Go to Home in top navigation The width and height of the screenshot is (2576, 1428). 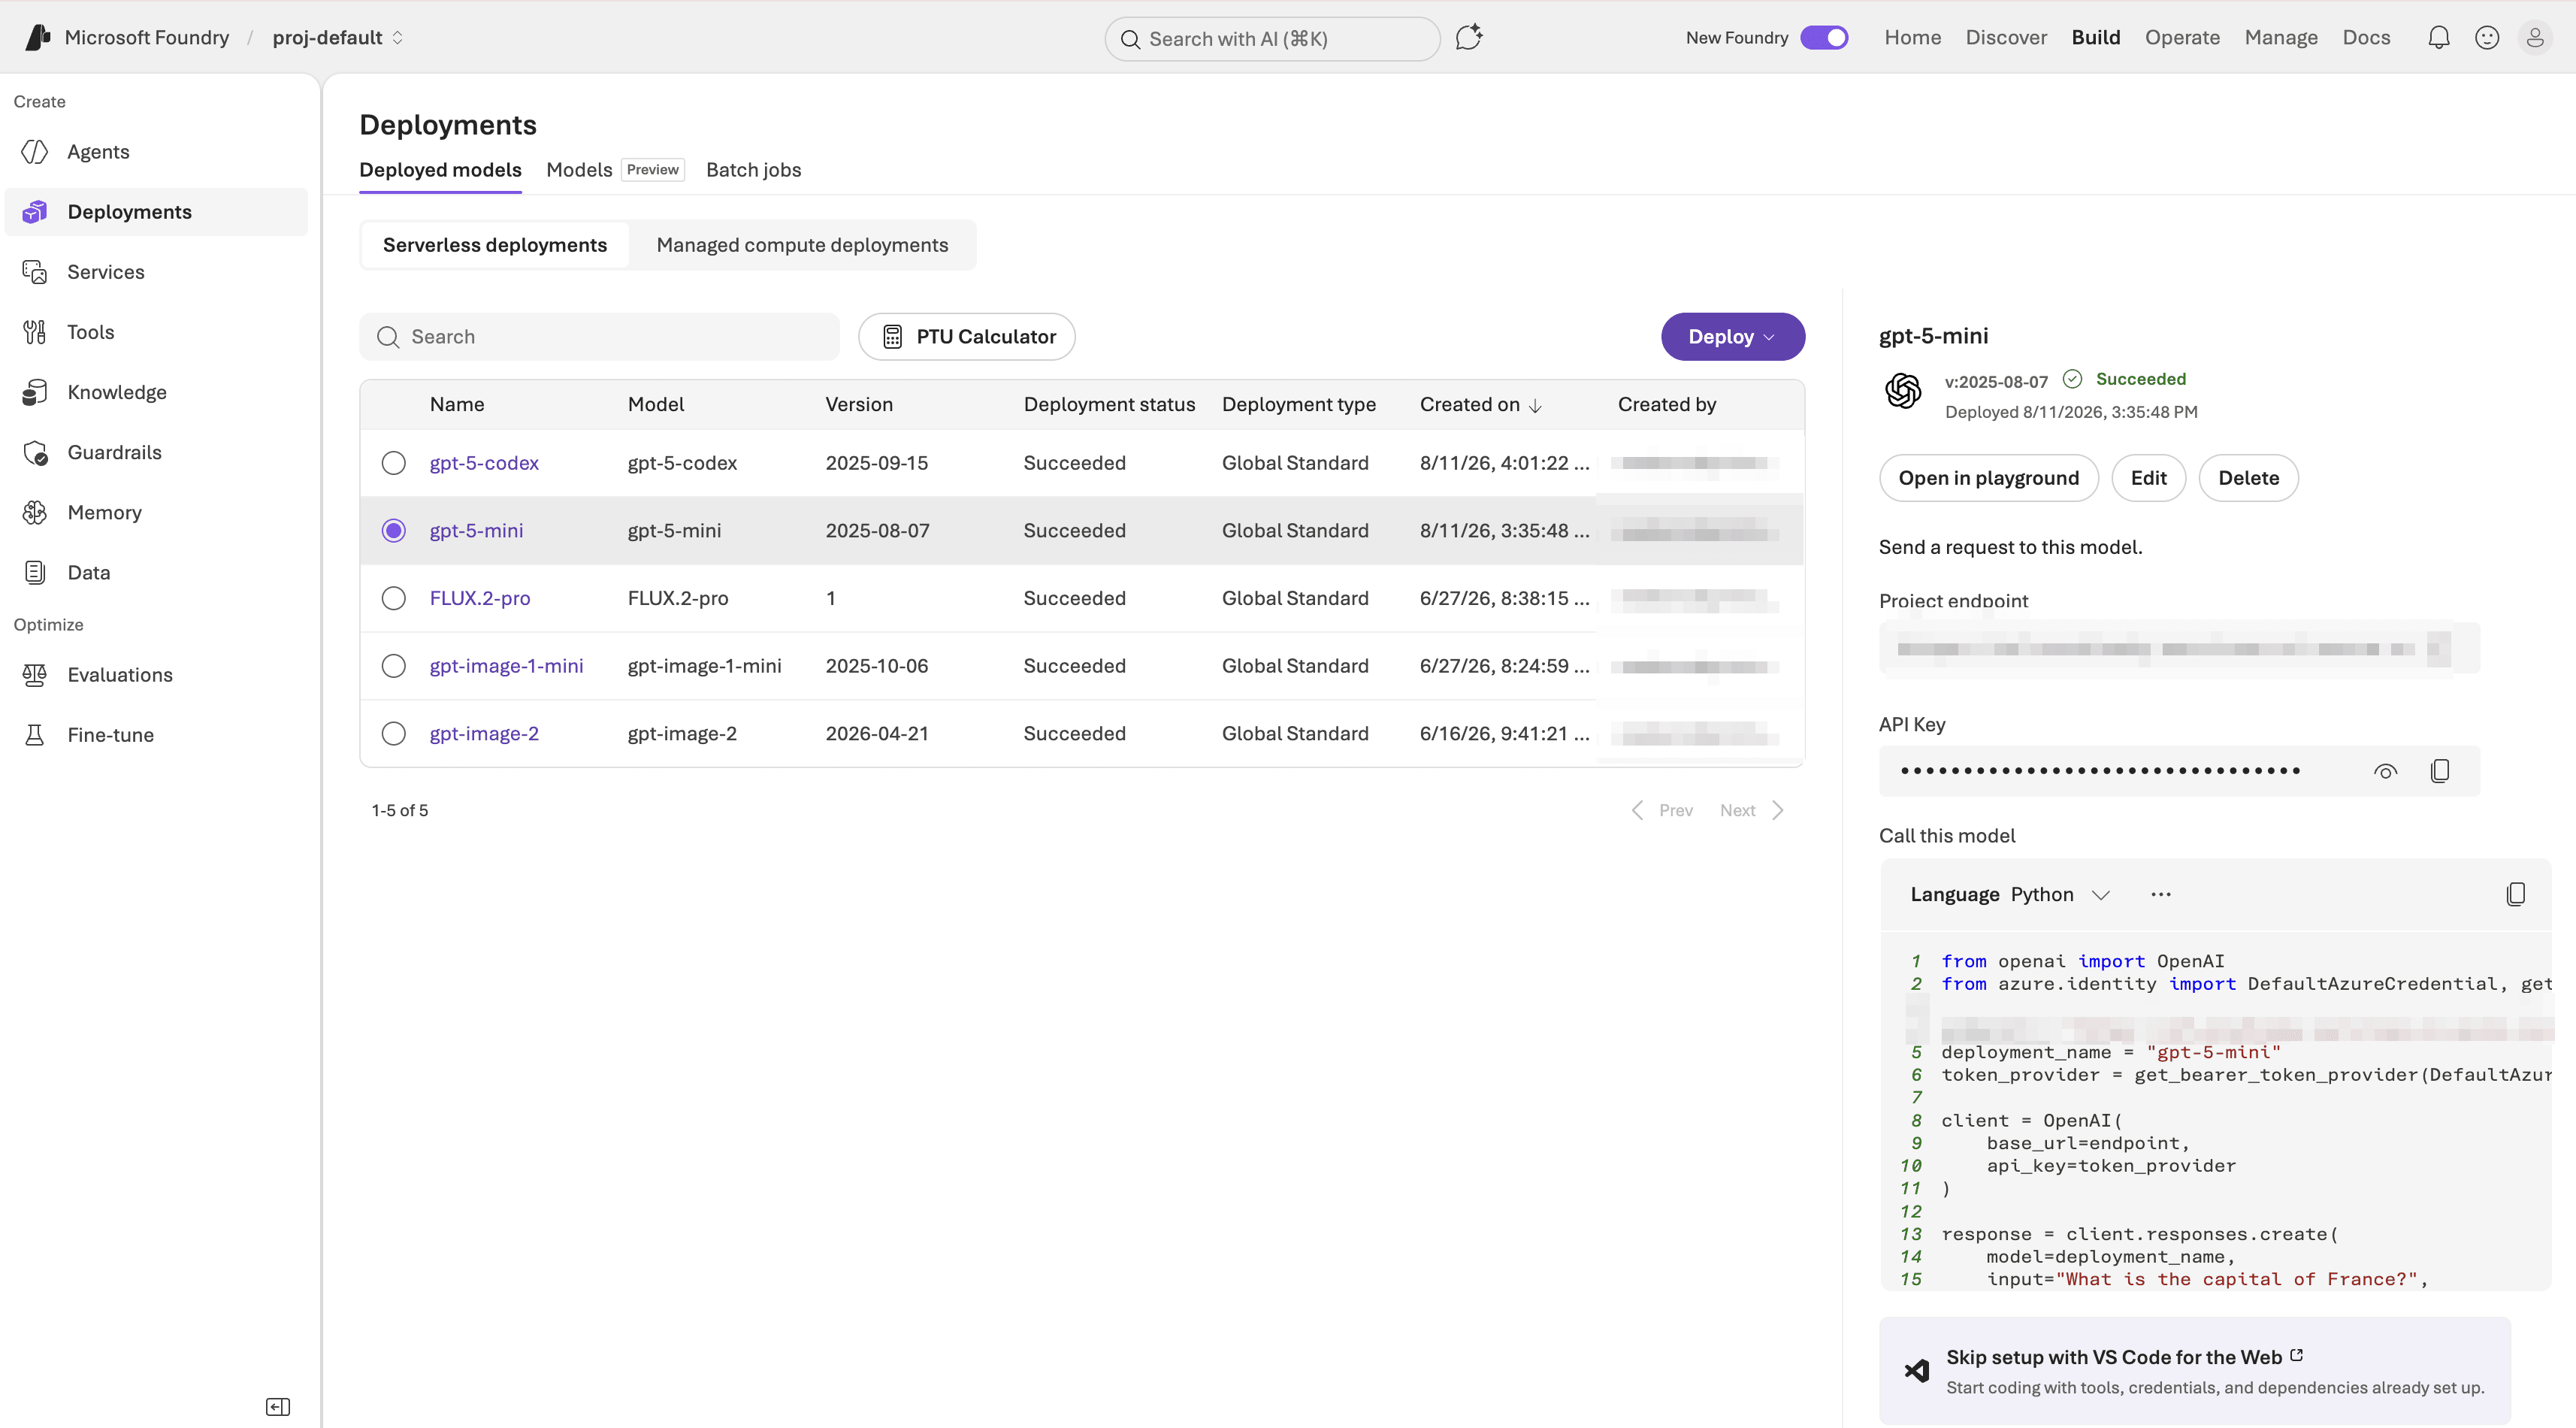pyautogui.click(x=1912, y=38)
